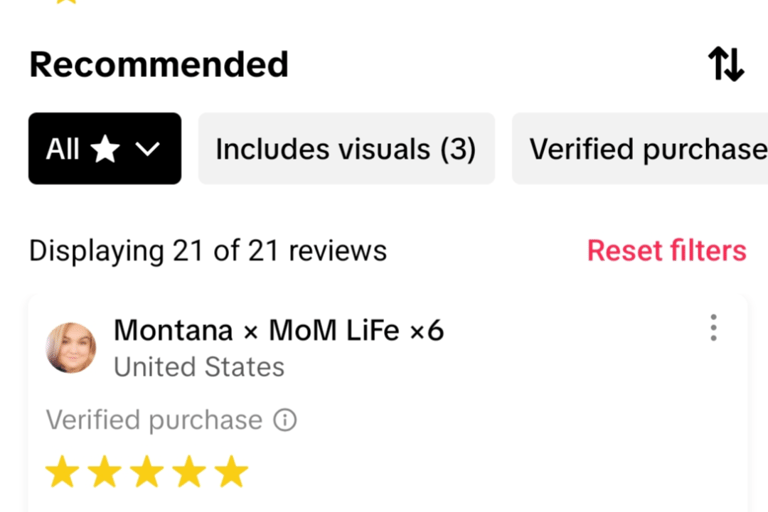Image resolution: width=768 pixels, height=512 pixels.
Task: Click the United States location label
Action: [199, 367]
